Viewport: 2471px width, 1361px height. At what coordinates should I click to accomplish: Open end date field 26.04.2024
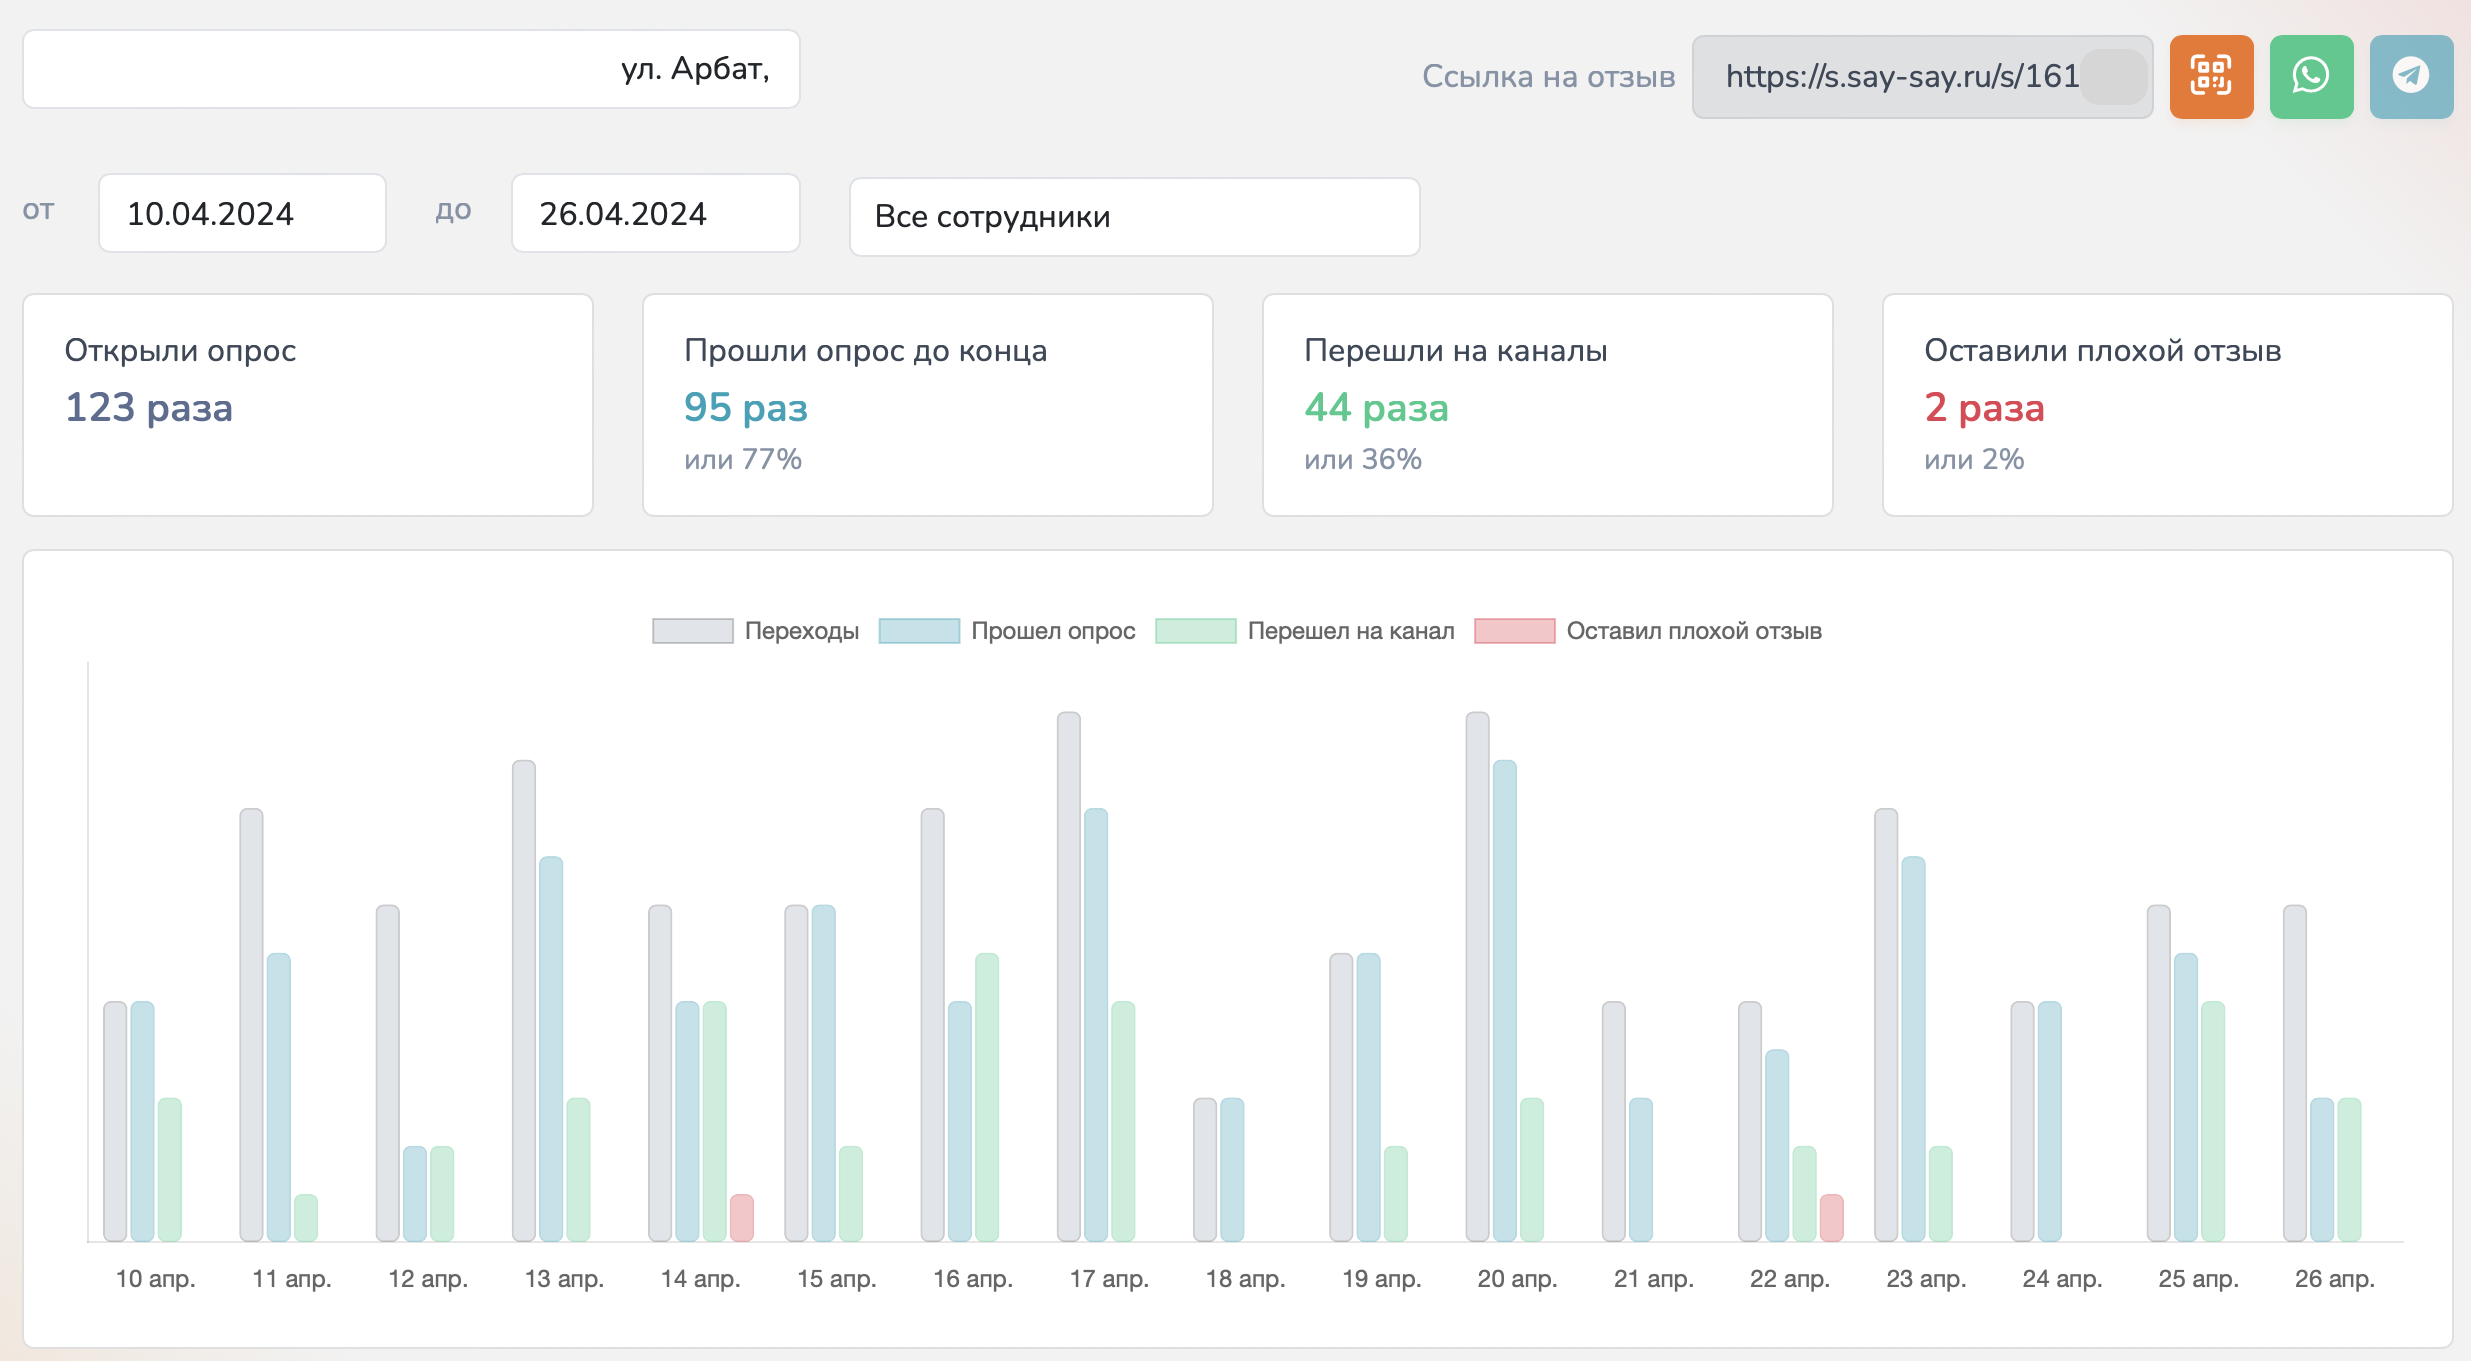[x=655, y=213]
